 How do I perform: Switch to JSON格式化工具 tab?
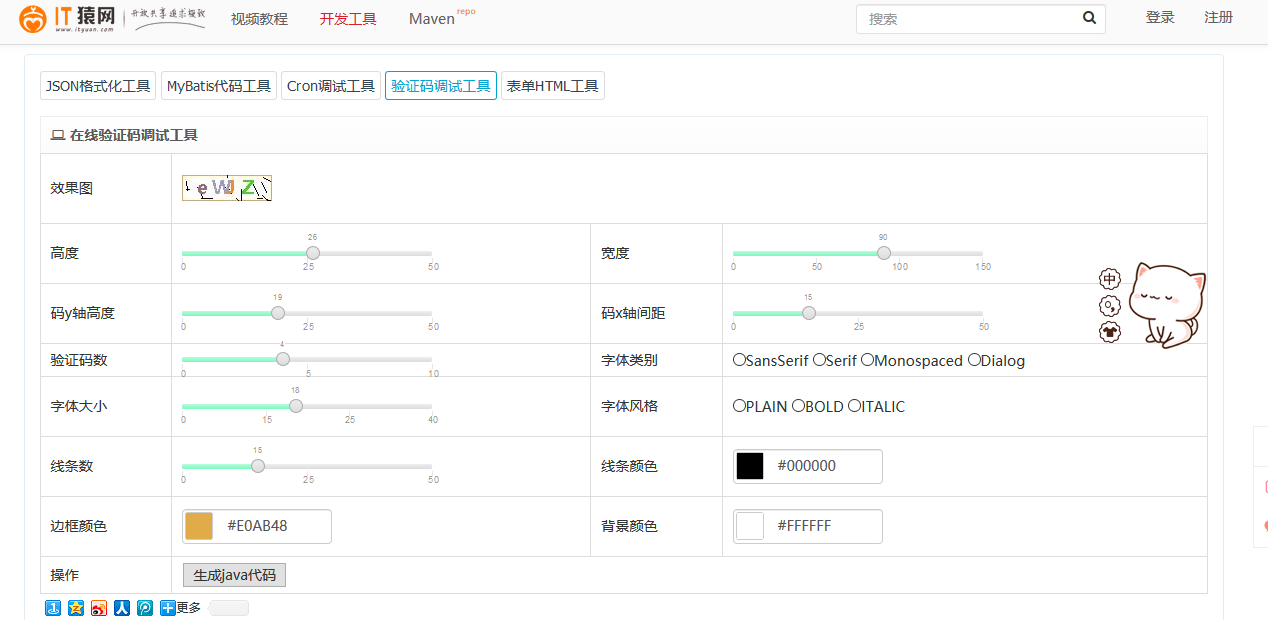[x=98, y=86]
